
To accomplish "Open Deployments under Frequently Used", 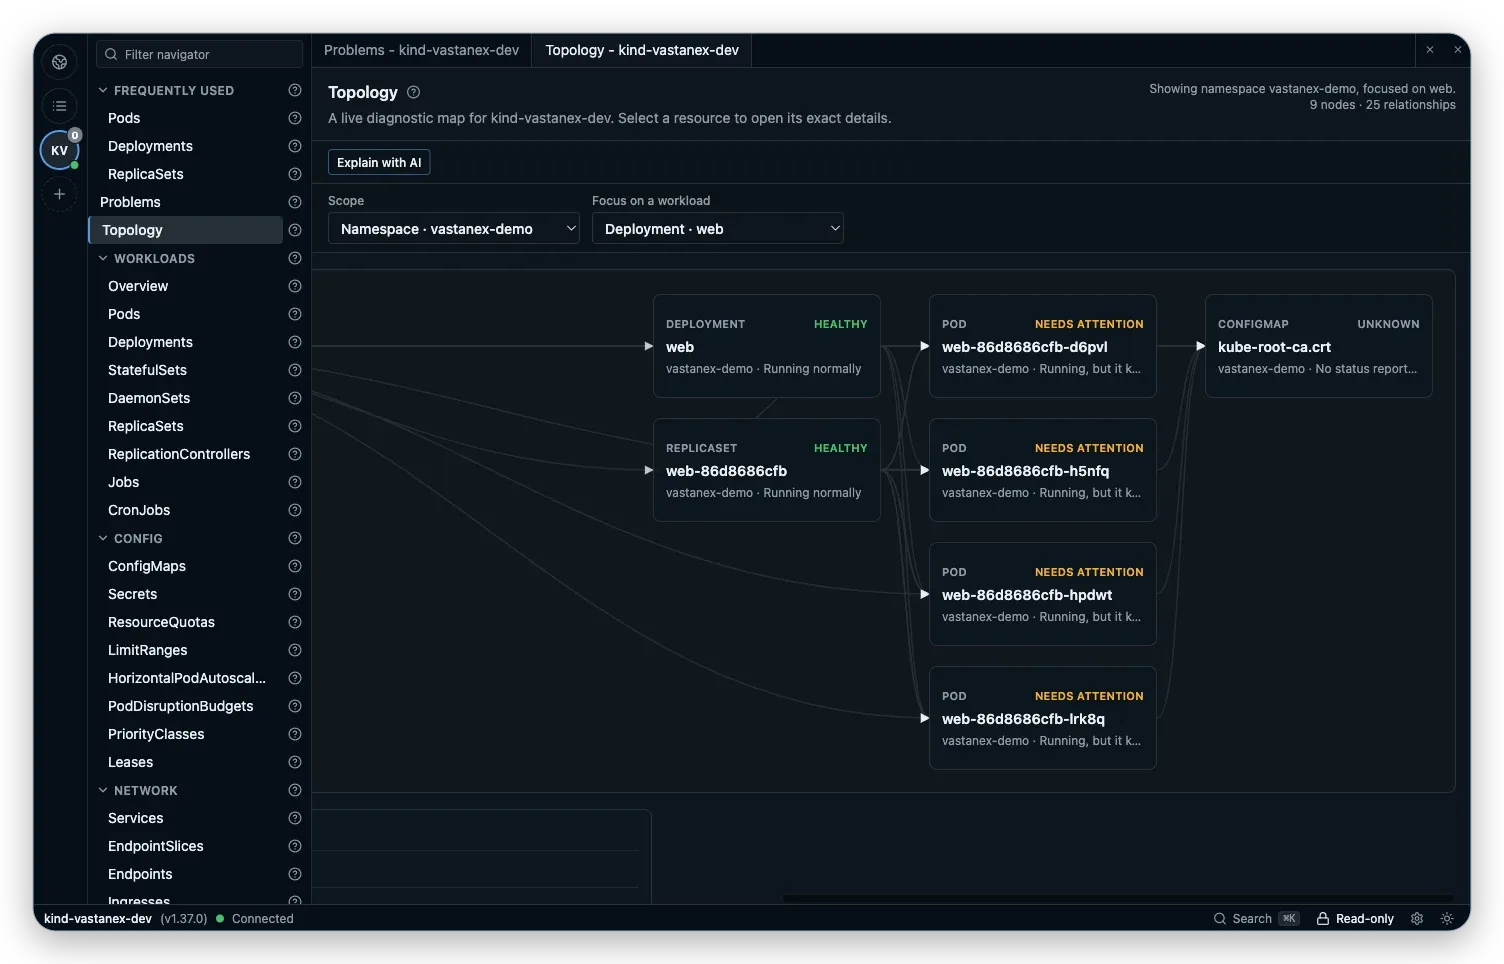I will 150,146.
